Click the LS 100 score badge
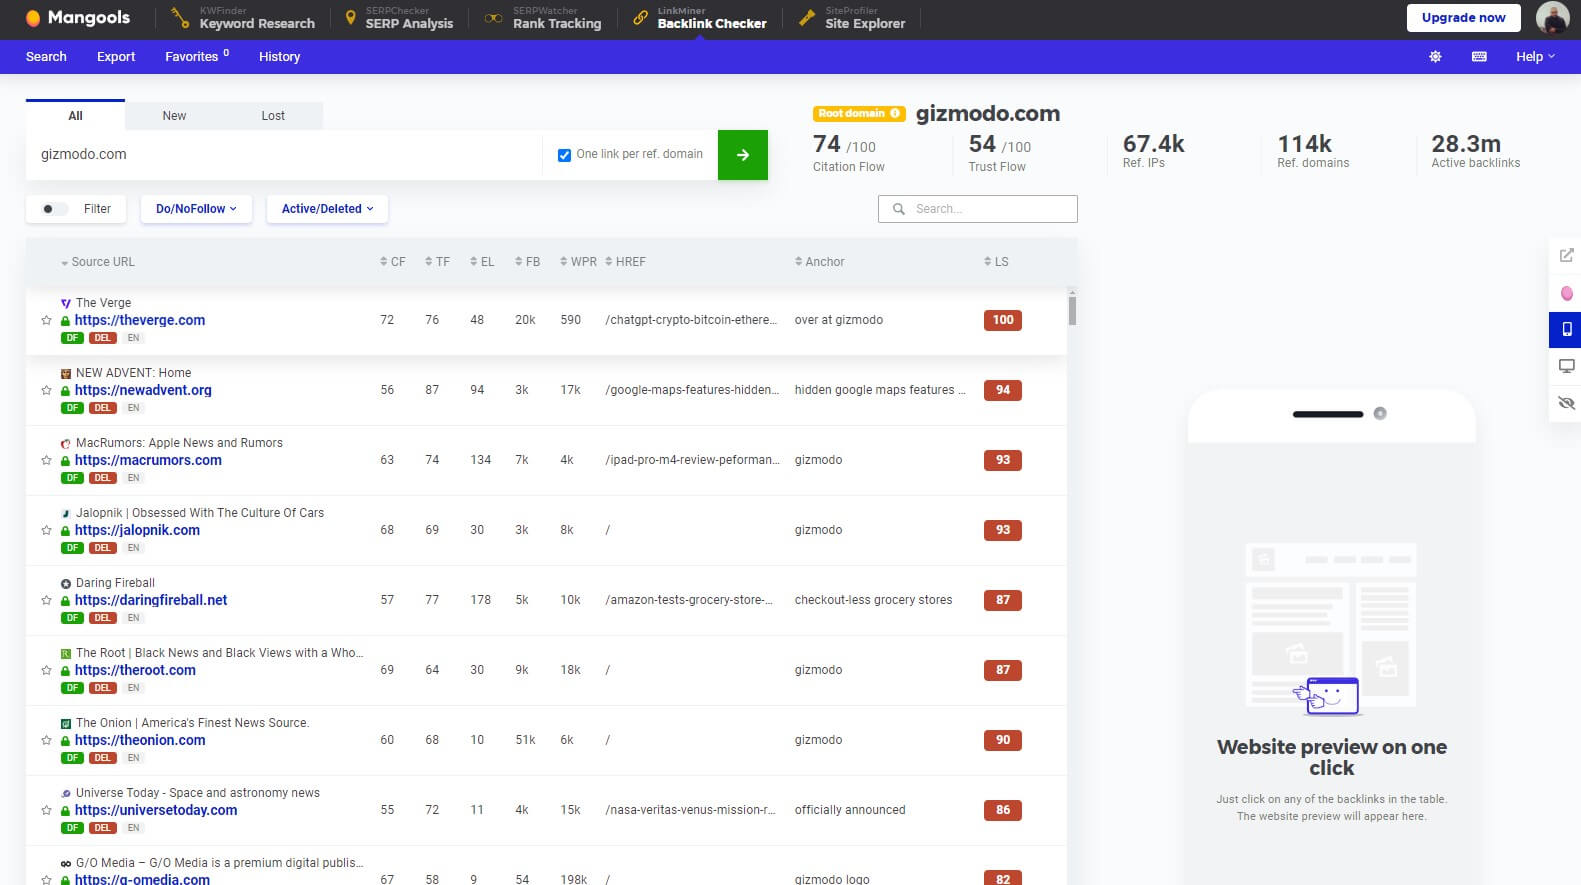This screenshot has height=885, width=1581. tap(1003, 320)
